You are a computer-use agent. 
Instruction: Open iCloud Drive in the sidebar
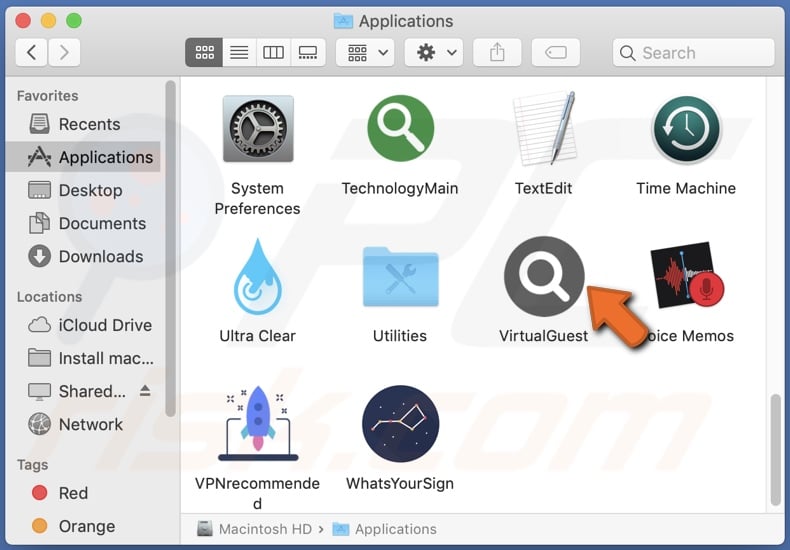pos(83,325)
